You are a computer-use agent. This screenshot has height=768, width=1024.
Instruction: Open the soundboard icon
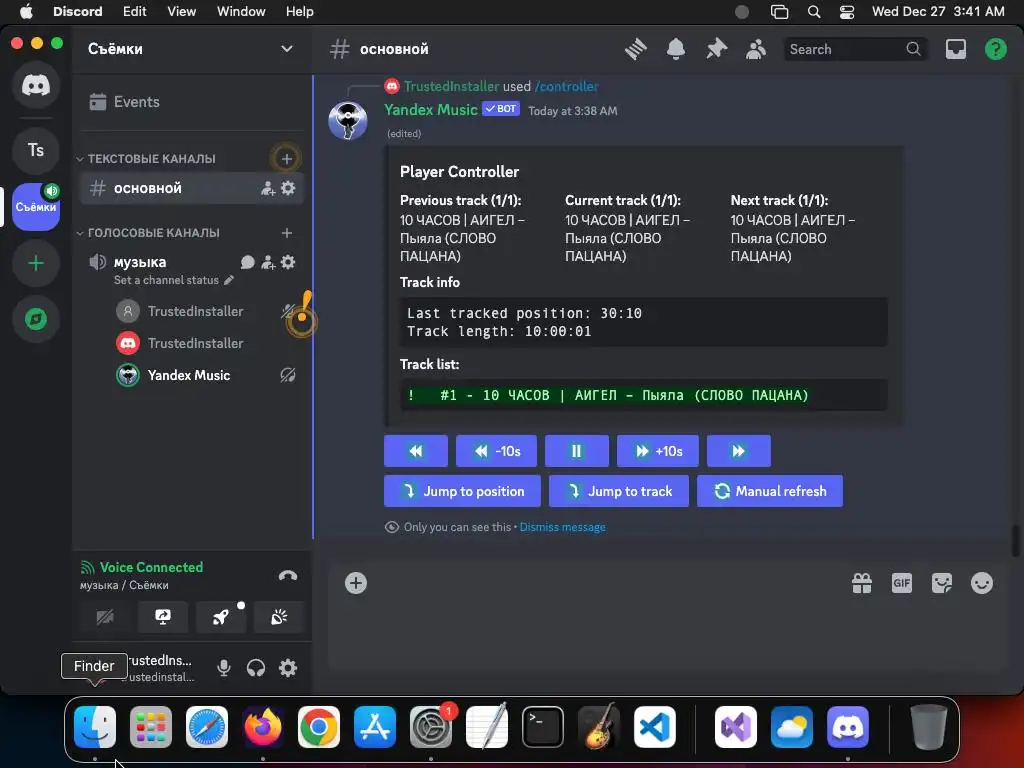pyautogui.click(x=279, y=617)
